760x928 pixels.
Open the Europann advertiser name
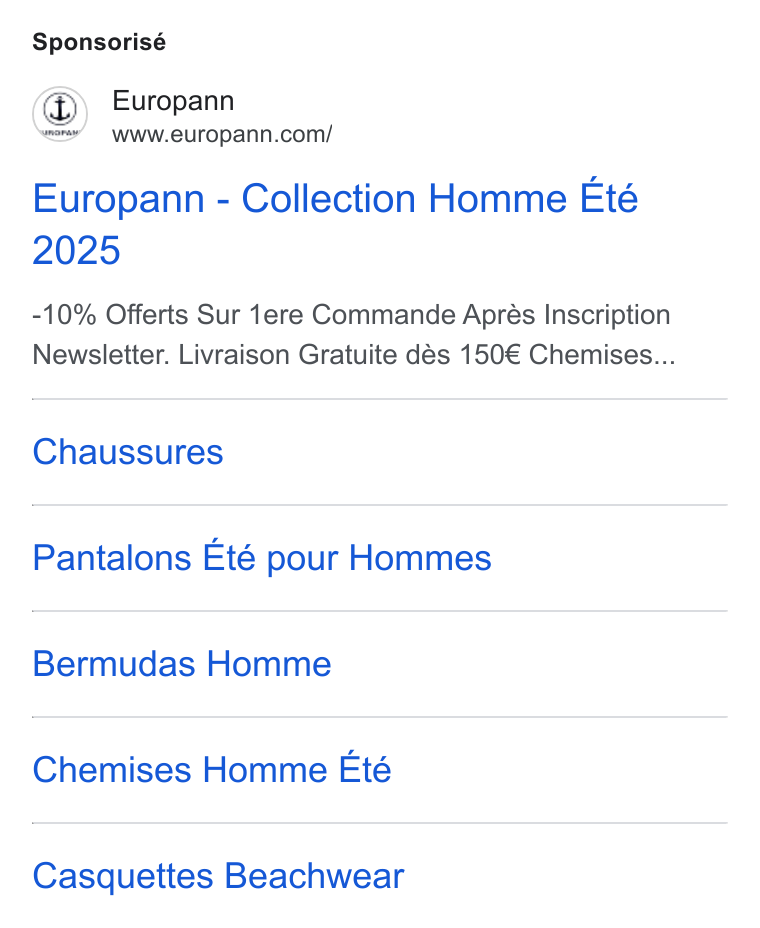coord(173,101)
